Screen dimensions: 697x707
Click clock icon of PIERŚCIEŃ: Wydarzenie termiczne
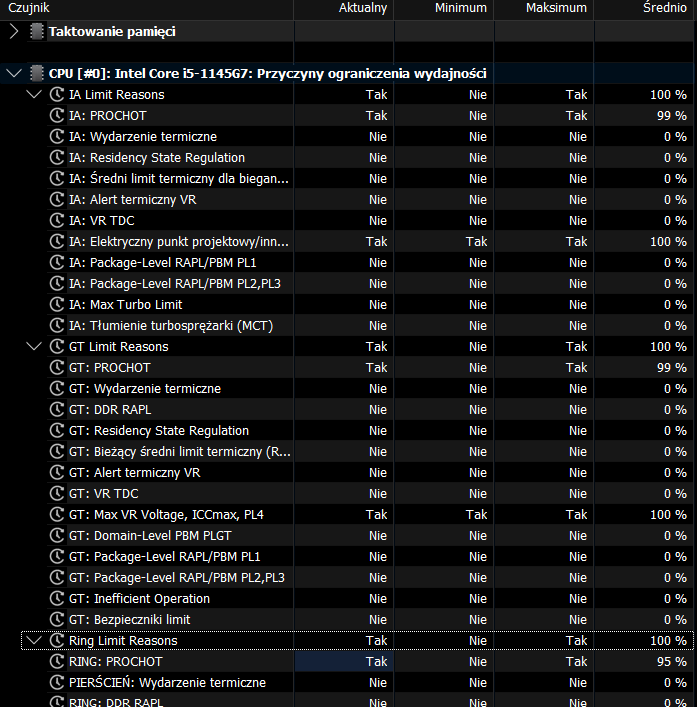(x=57, y=683)
